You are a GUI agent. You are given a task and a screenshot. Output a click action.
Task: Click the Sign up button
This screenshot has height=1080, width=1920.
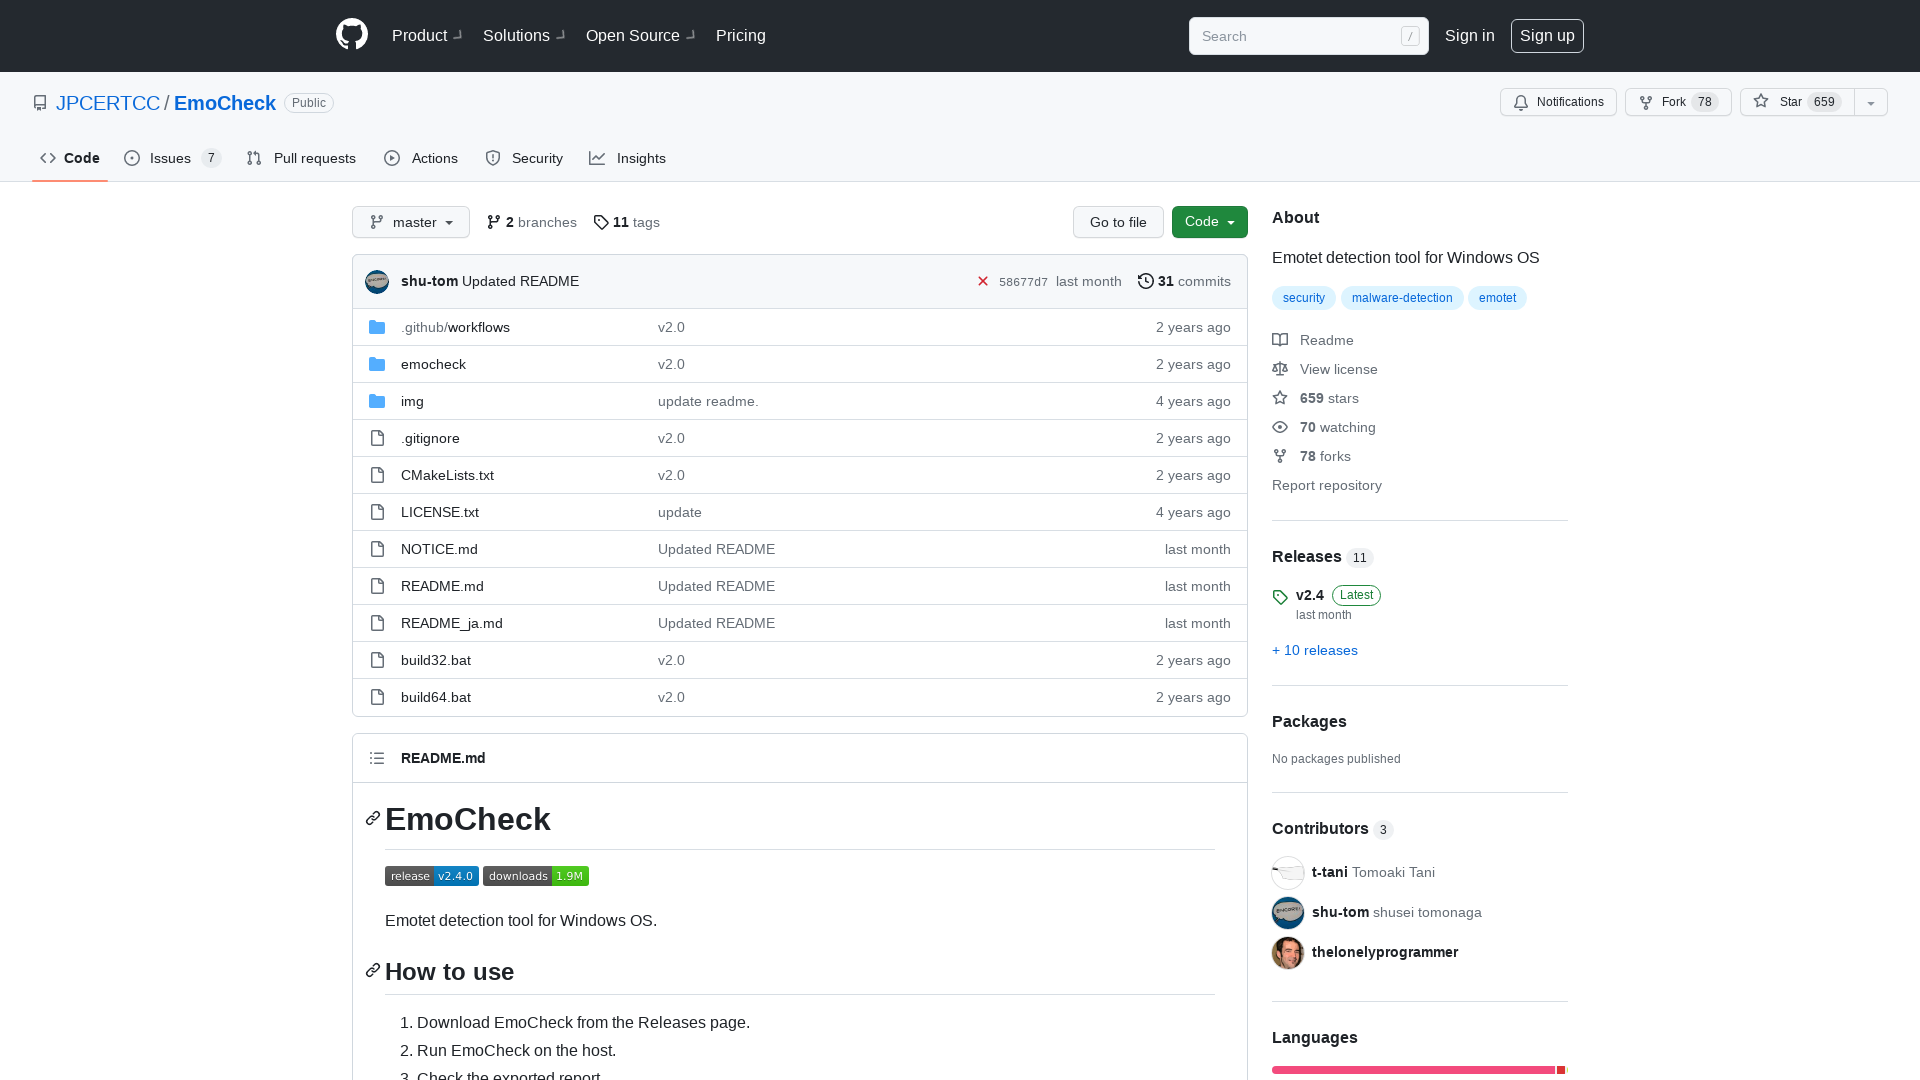(1547, 35)
